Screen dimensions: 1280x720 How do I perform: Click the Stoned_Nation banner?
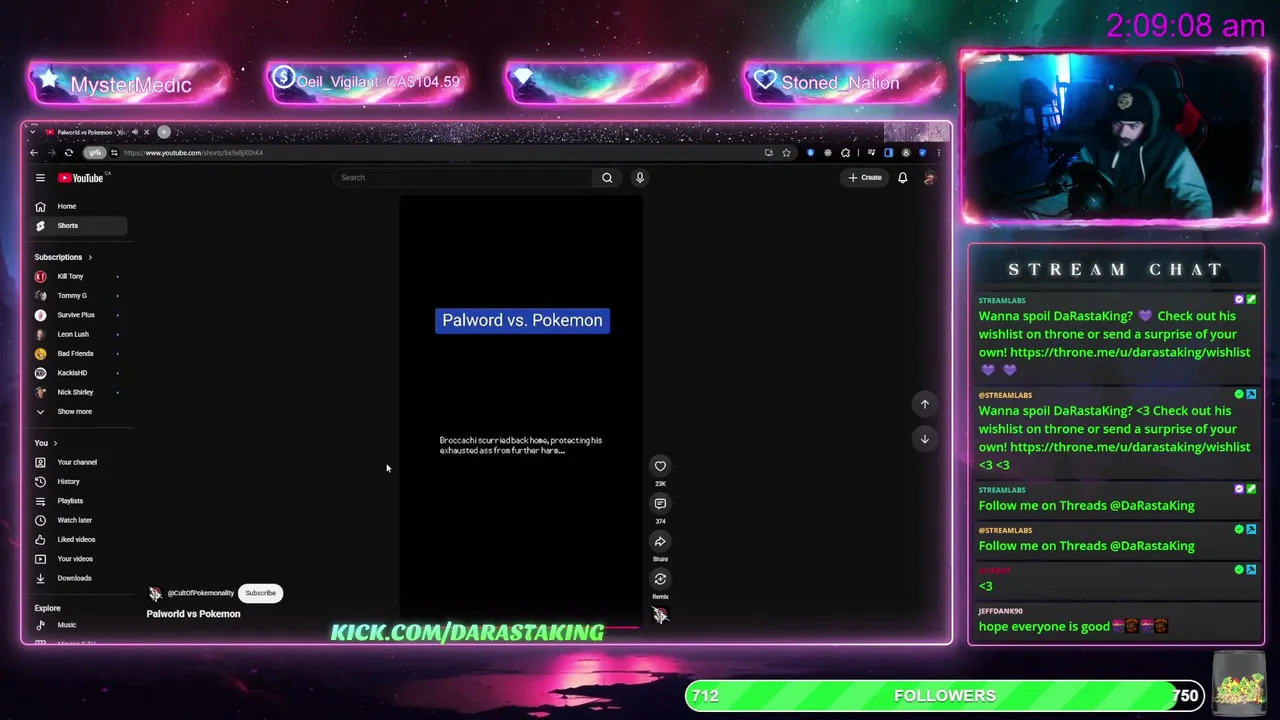pos(845,83)
